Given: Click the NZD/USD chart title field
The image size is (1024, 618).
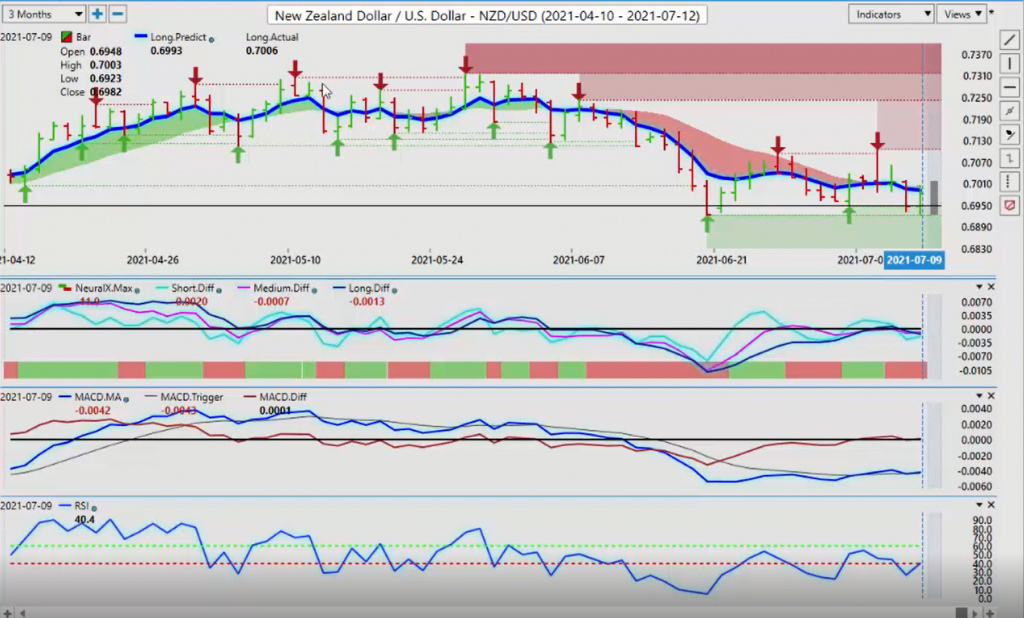Looking at the screenshot, I should tap(487, 15).
